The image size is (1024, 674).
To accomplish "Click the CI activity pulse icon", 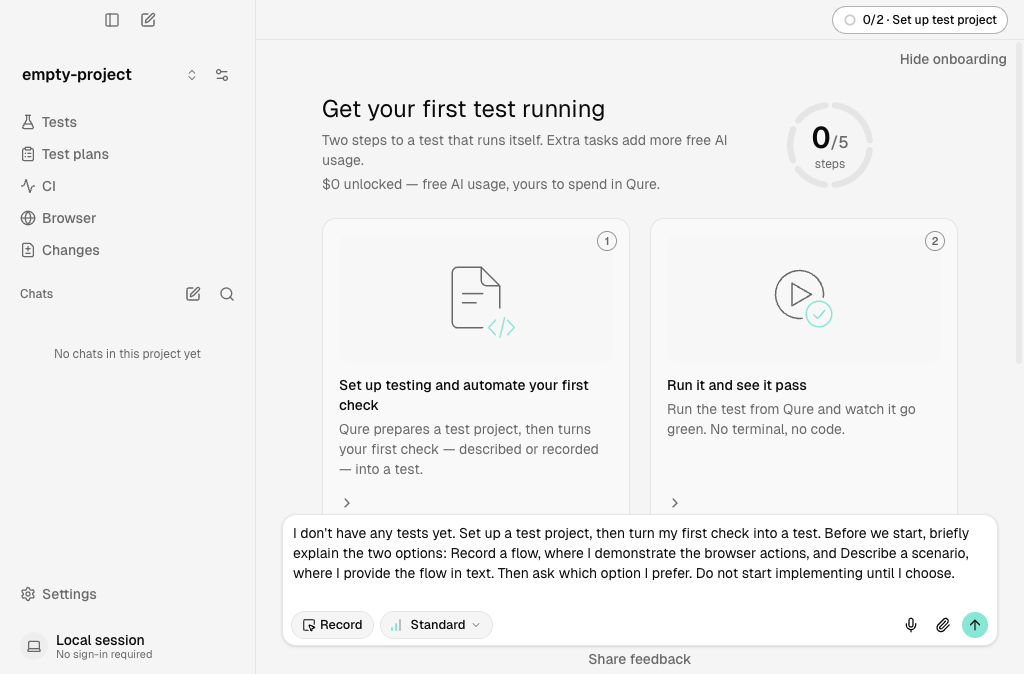I will (x=27, y=186).
